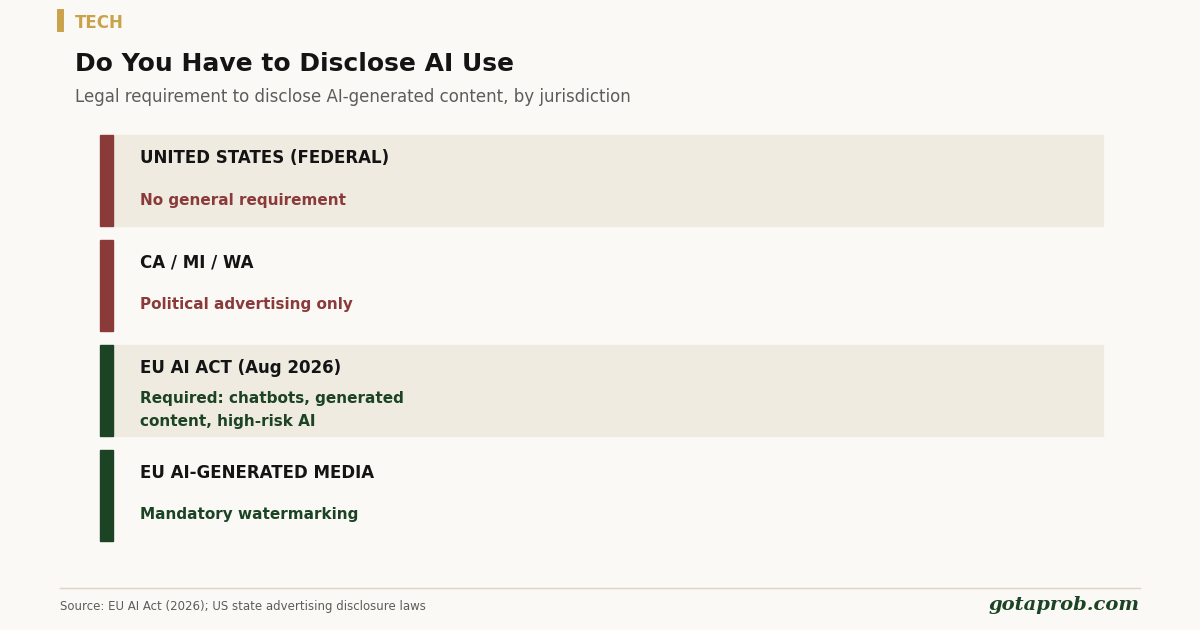The image size is (1200, 630).
Task: Click the Required: chatbots, generated content text
Action: (x=272, y=410)
